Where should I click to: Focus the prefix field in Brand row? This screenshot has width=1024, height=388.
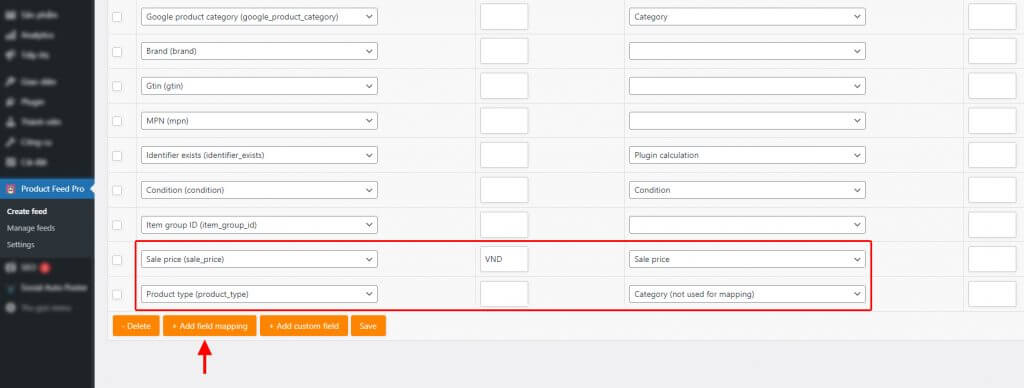[x=504, y=51]
